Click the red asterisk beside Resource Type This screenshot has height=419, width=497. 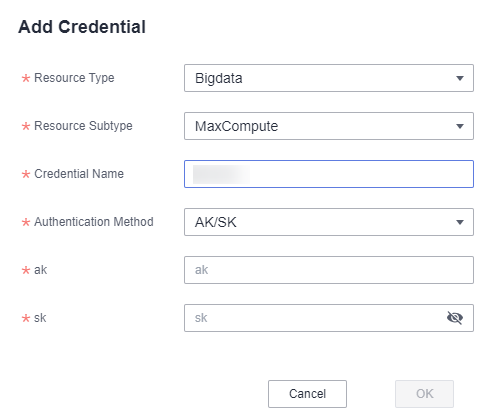(26, 79)
